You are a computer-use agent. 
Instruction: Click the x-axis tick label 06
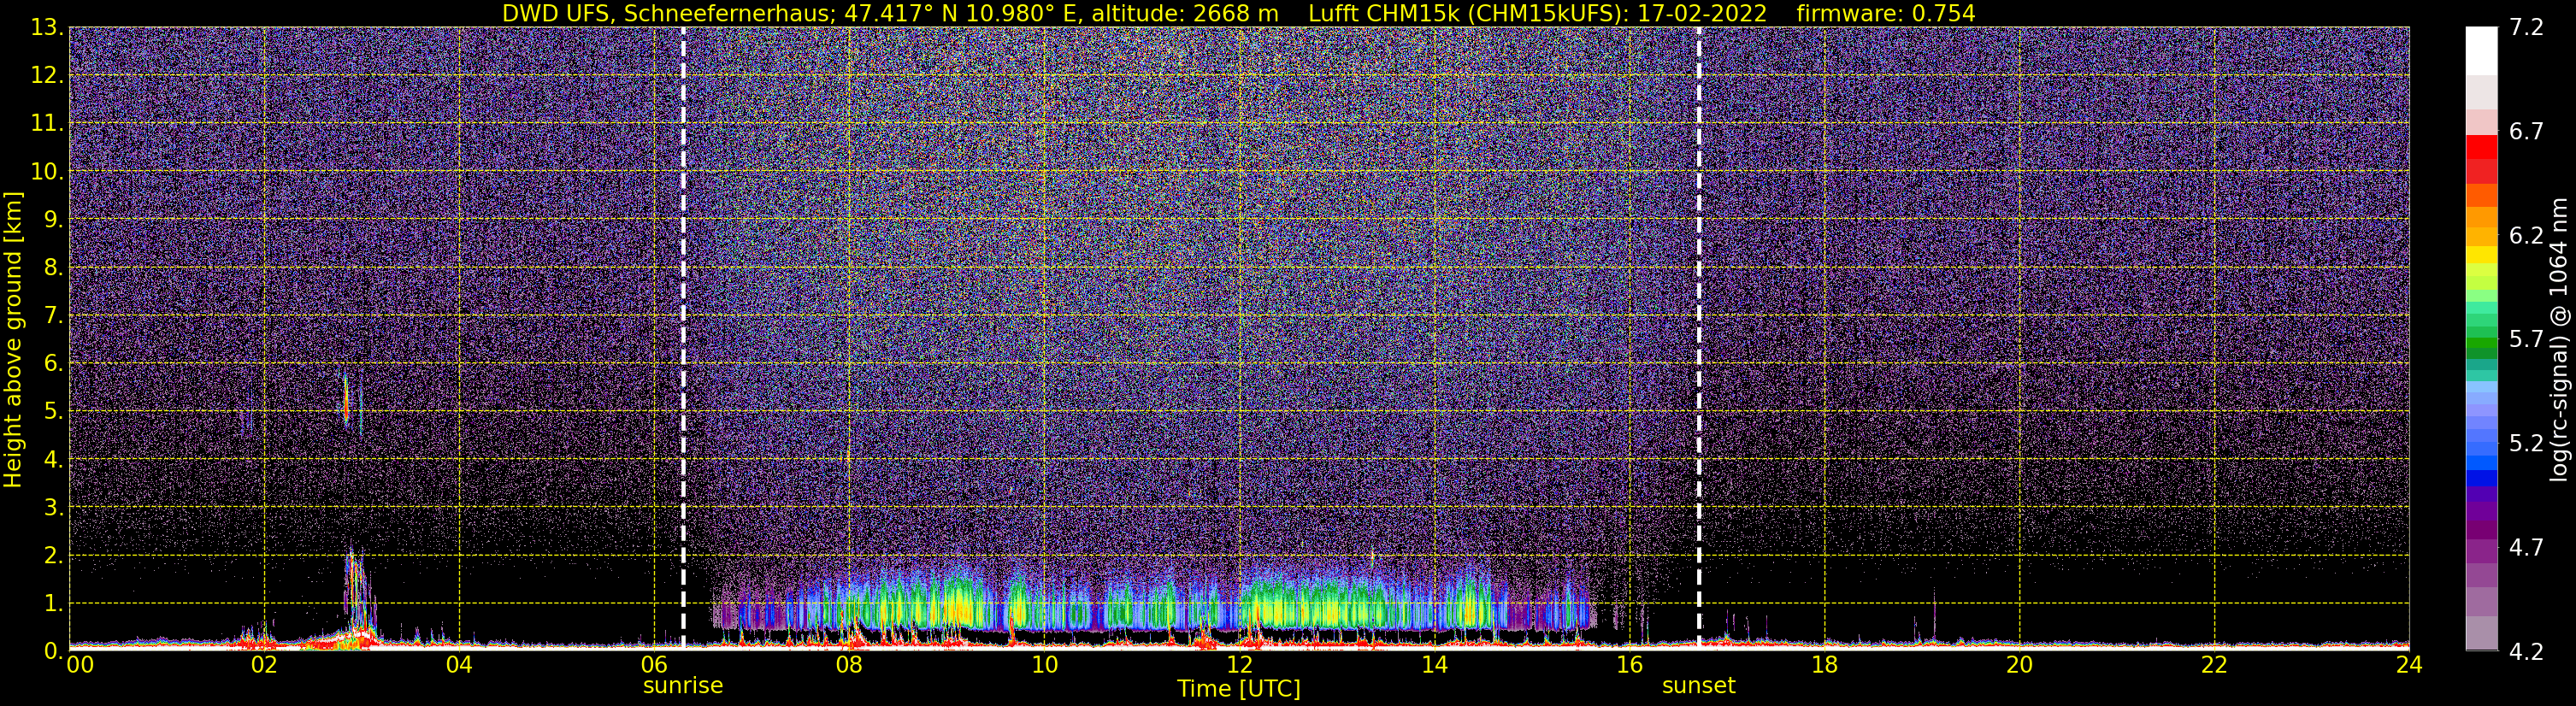pos(654,665)
